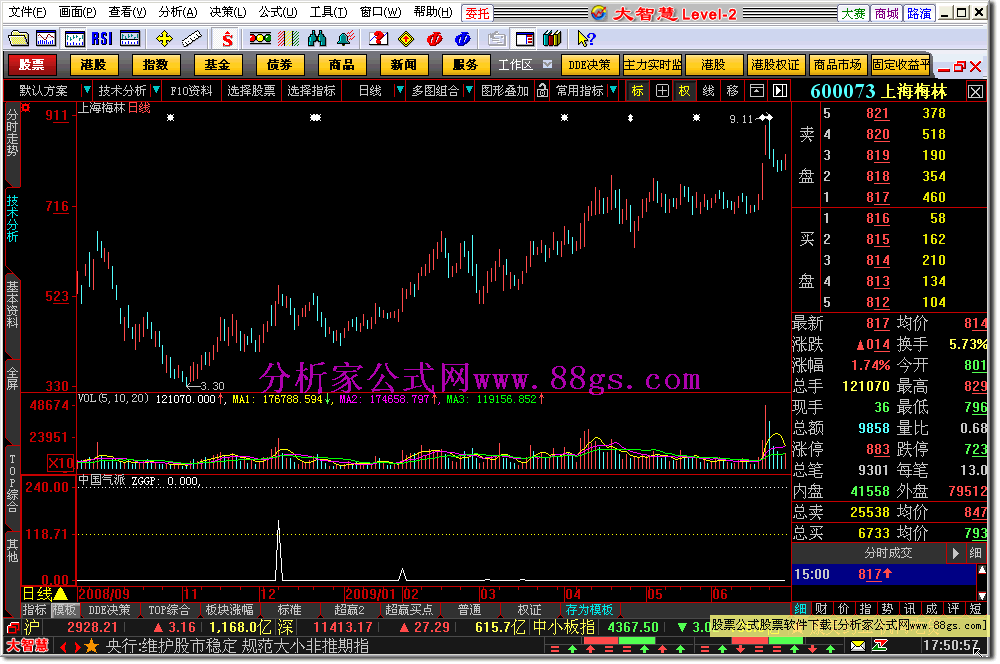The width and height of the screenshot is (1000, 664).
Task: Click the boxed up-triangle collapse icon
Action: 756,91
